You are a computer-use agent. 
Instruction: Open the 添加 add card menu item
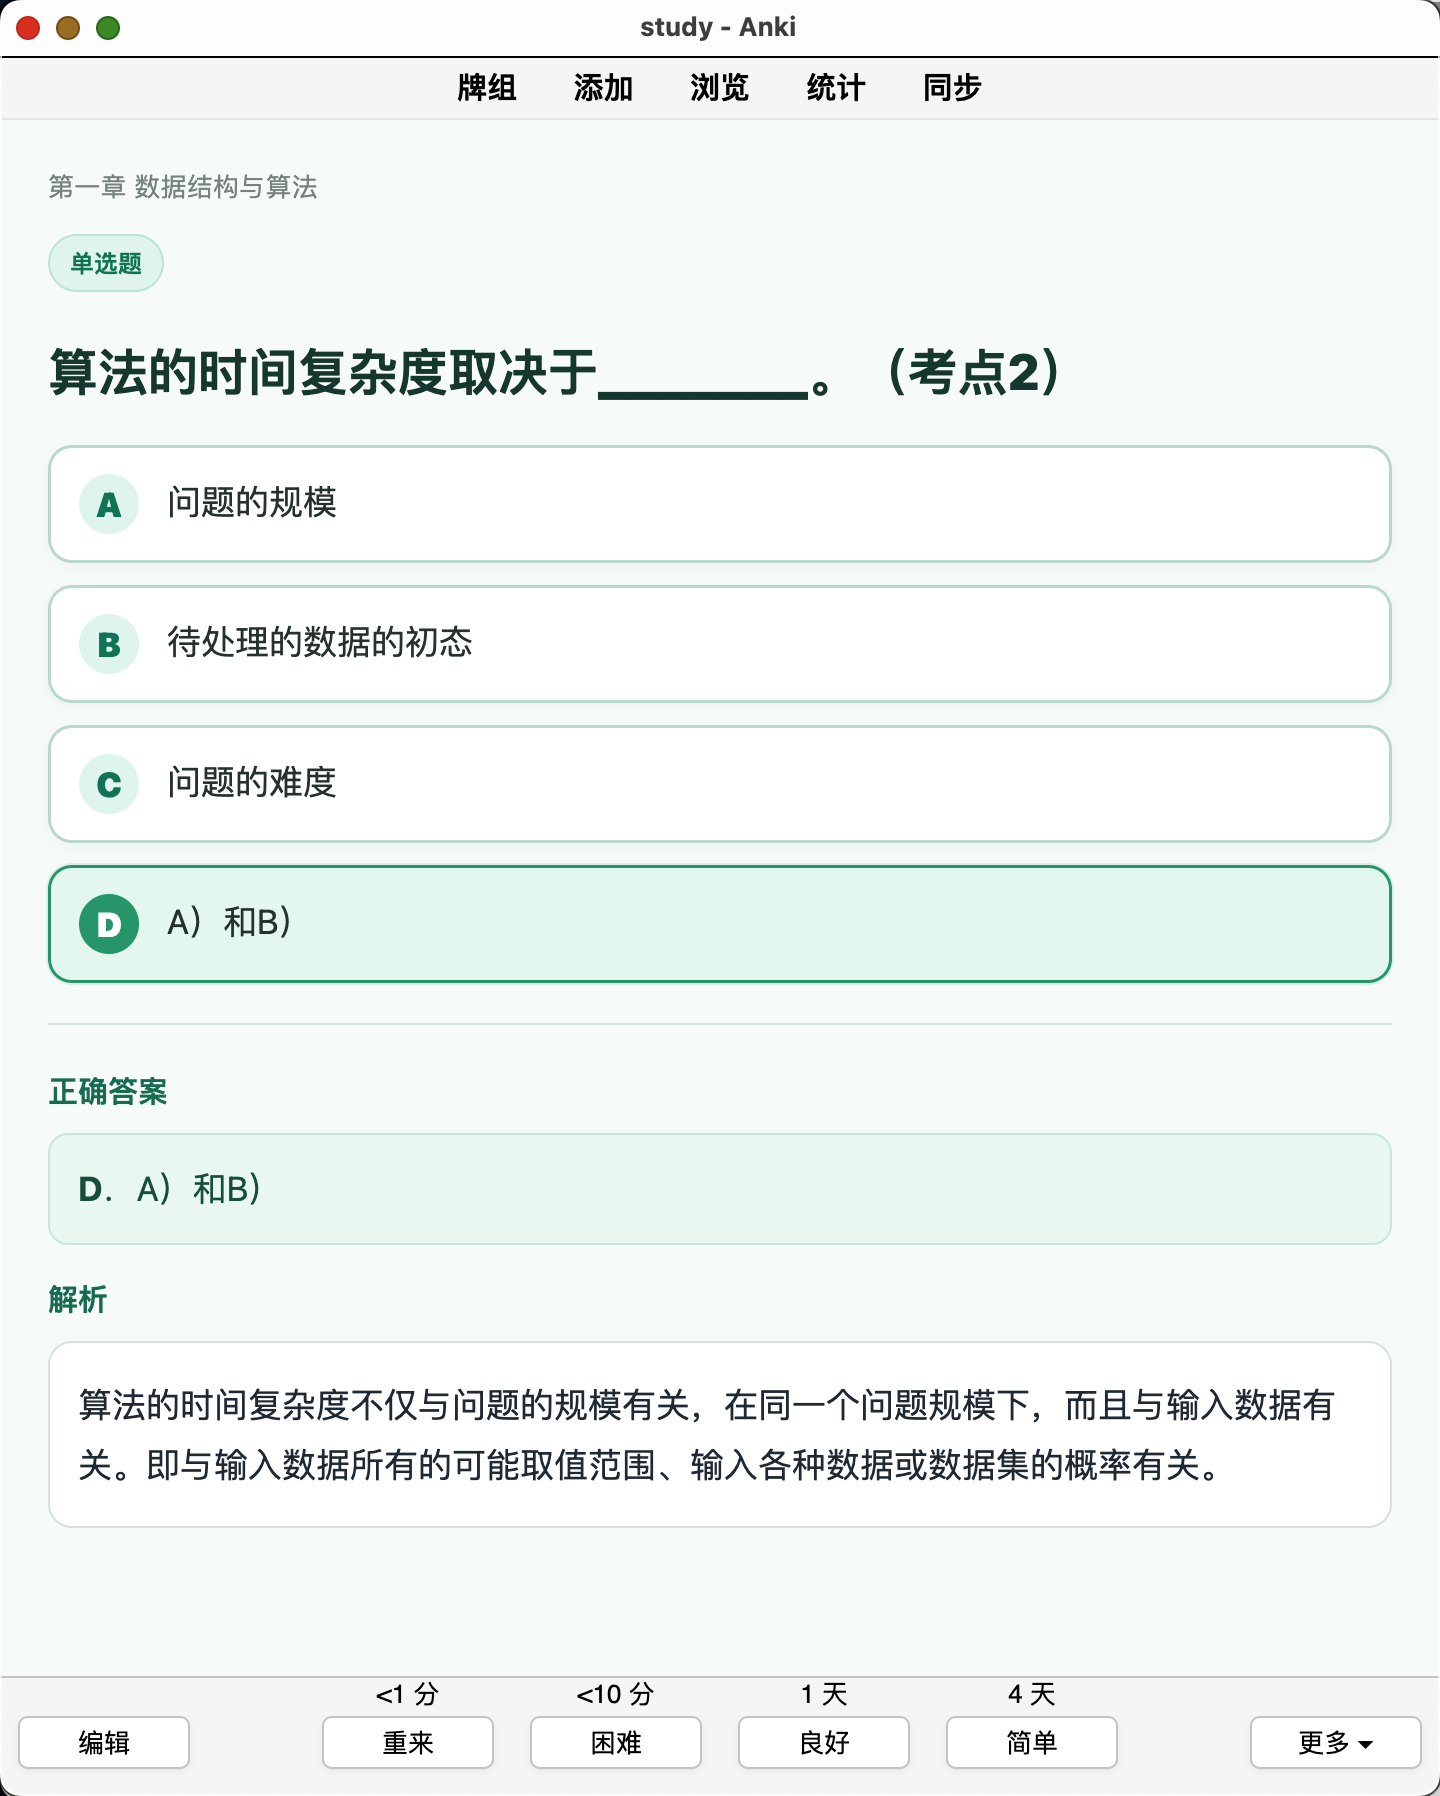coord(603,88)
